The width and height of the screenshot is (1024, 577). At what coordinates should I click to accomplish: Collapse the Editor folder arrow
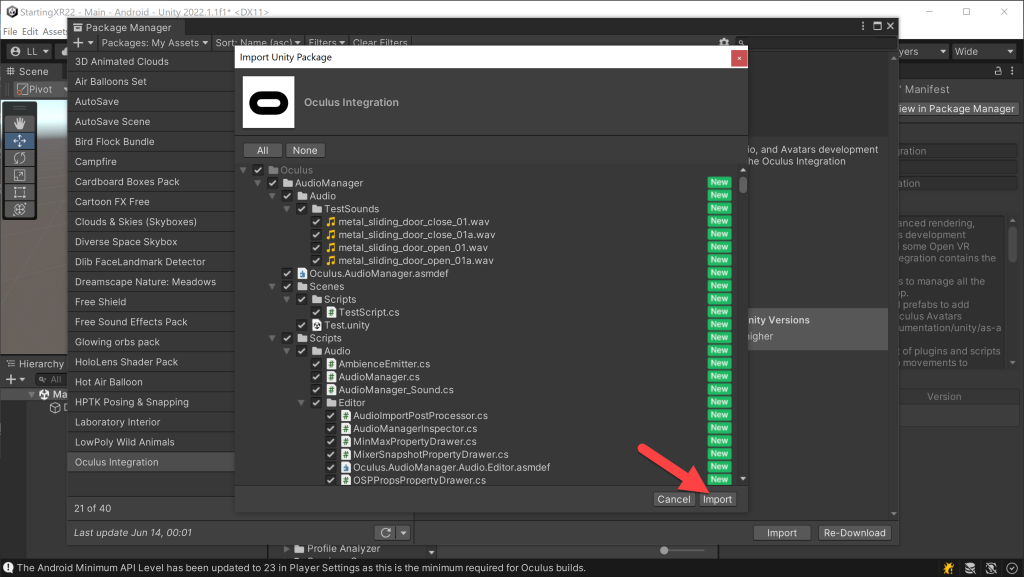[x=301, y=403]
